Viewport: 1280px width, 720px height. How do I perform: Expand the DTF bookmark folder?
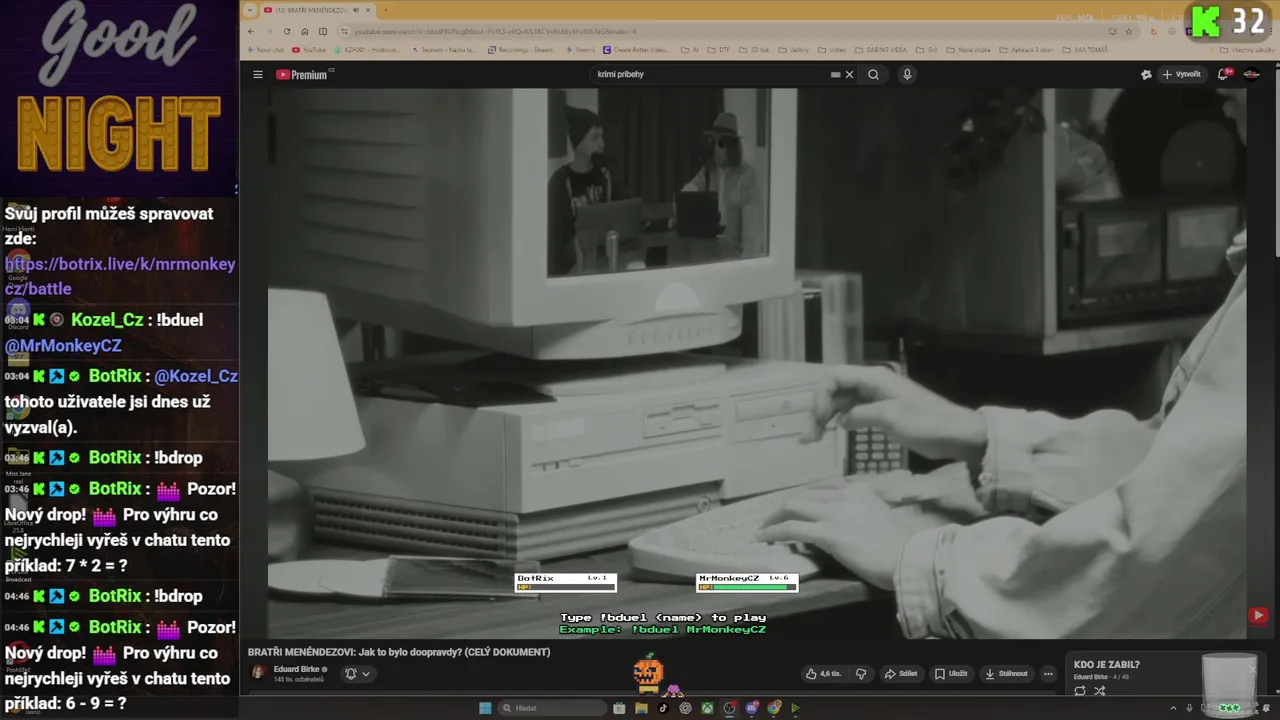click(719, 50)
